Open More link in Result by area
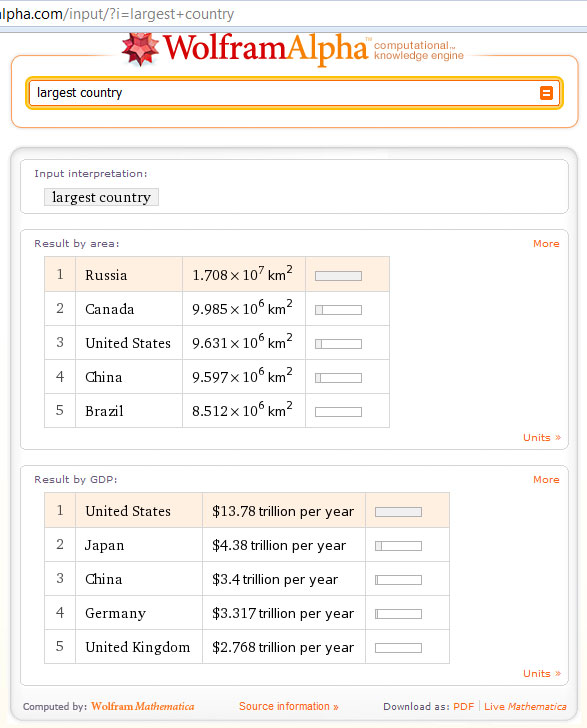The image size is (587, 728). [x=546, y=244]
